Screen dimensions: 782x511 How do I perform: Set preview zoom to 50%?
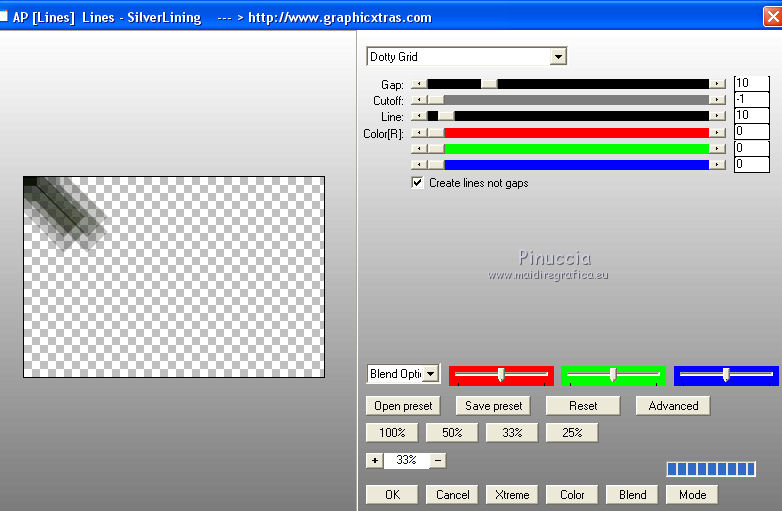(x=452, y=433)
